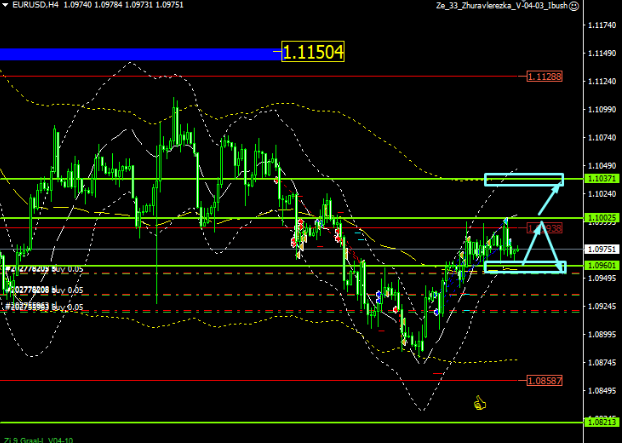This screenshot has height=446, width=623.
Task: Select the lower cyan rectangle near 1.09601
Action: pos(524,267)
